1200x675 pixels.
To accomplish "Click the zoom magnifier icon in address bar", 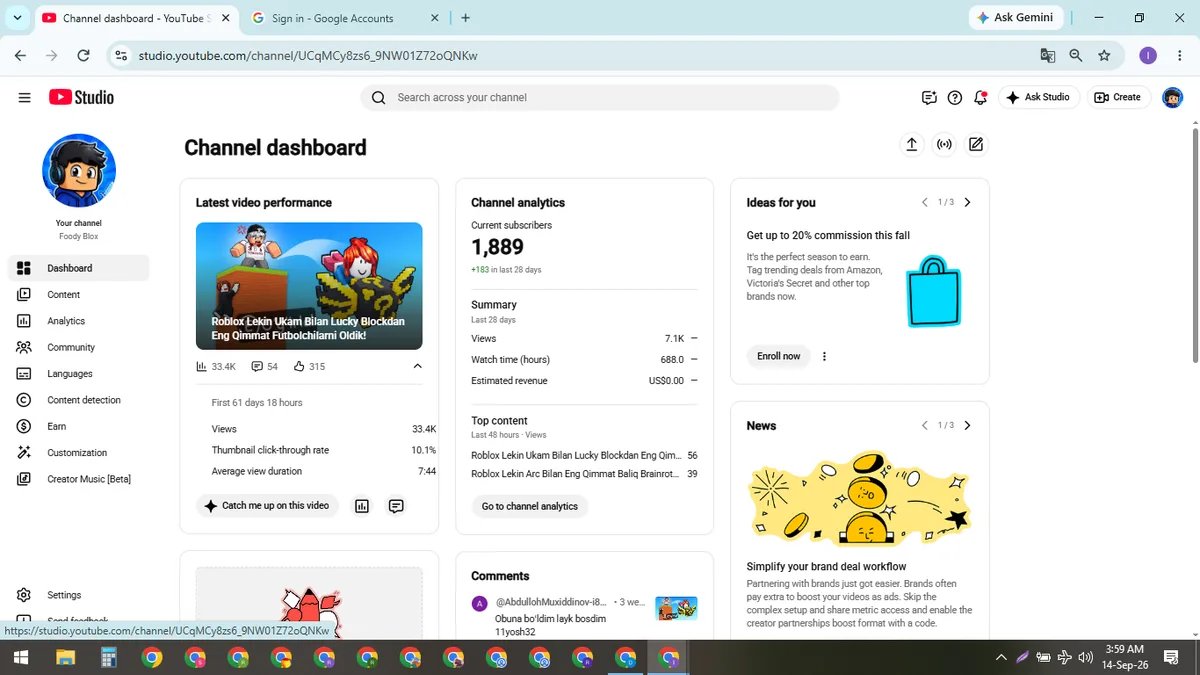I will click(x=1076, y=56).
